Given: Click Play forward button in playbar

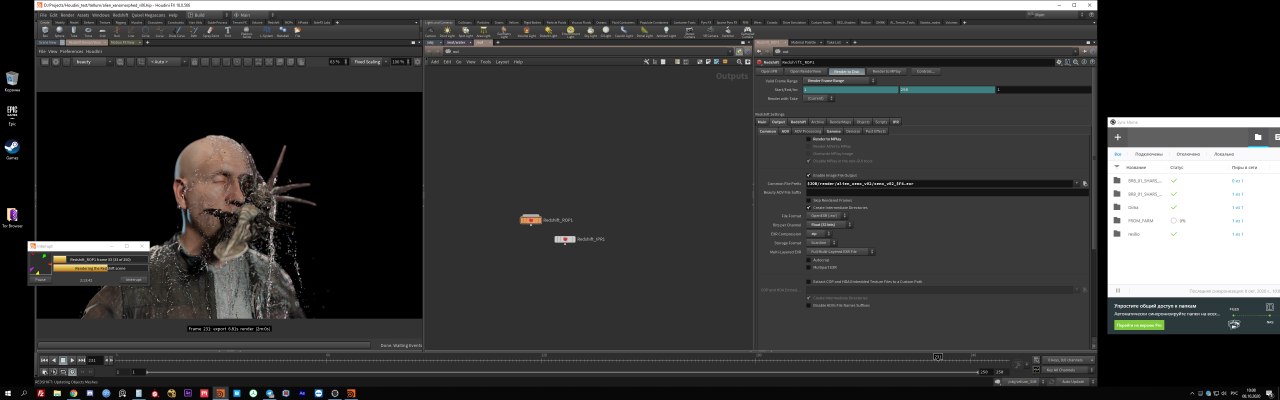Looking at the screenshot, I should (73, 359).
